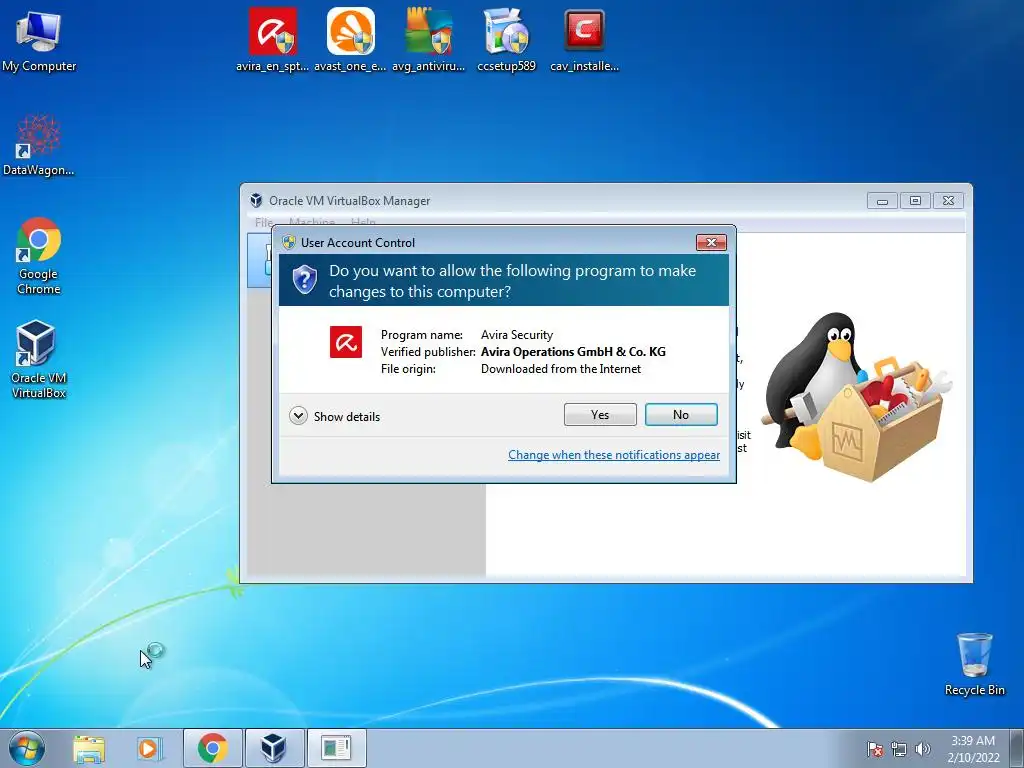
Task: Select the Google Chrome desktop shortcut
Action: point(39,256)
